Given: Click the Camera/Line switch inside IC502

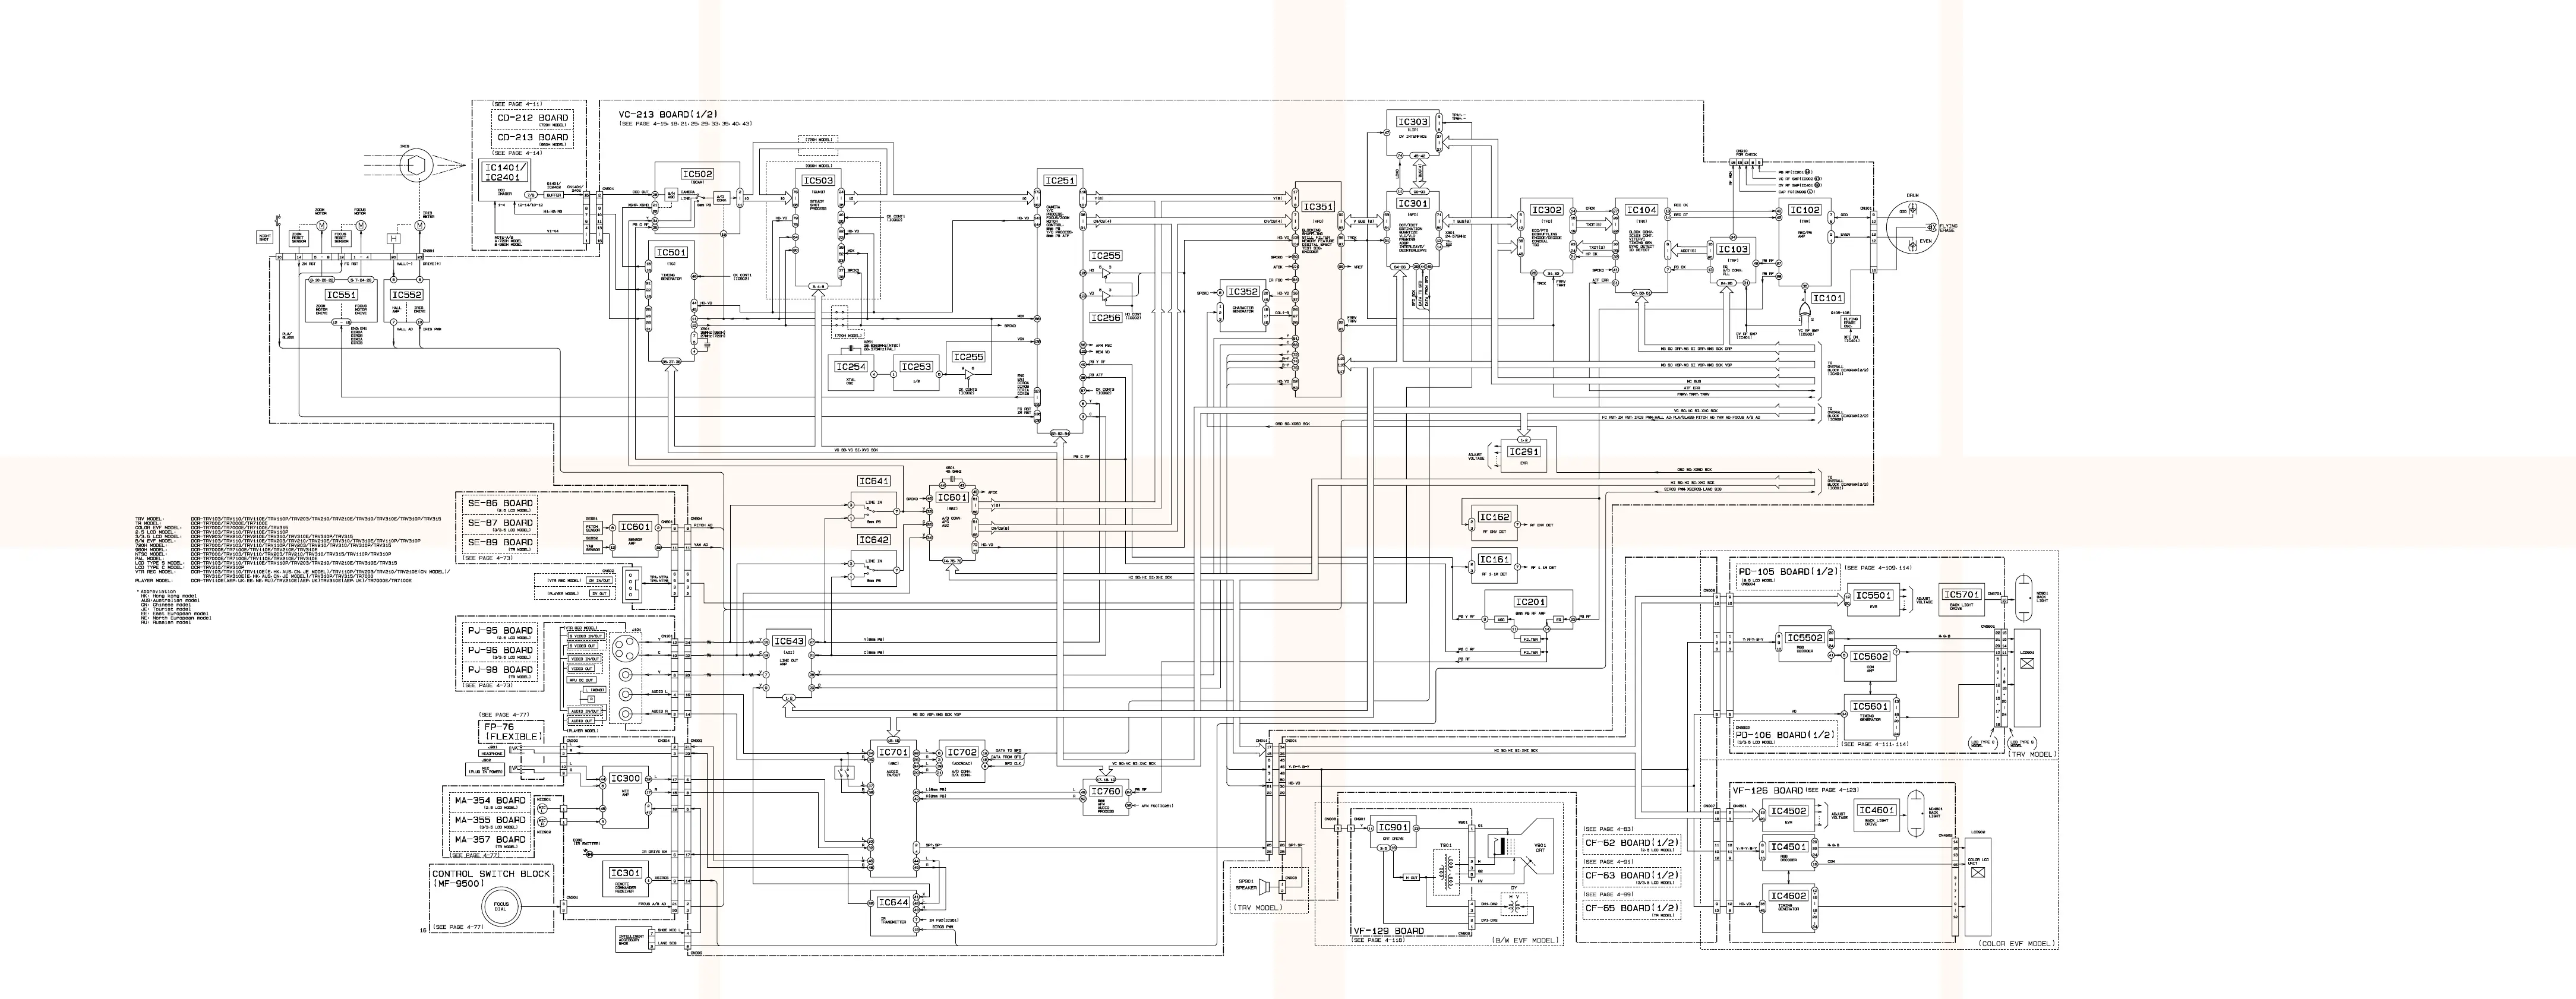Looking at the screenshot, I should tap(701, 197).
